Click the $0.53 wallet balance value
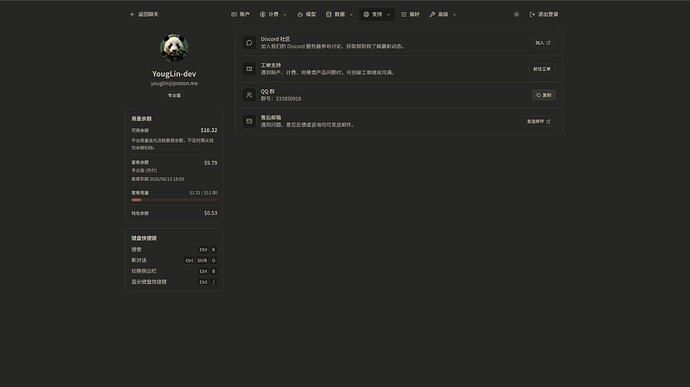 click(x=210, y=213)
